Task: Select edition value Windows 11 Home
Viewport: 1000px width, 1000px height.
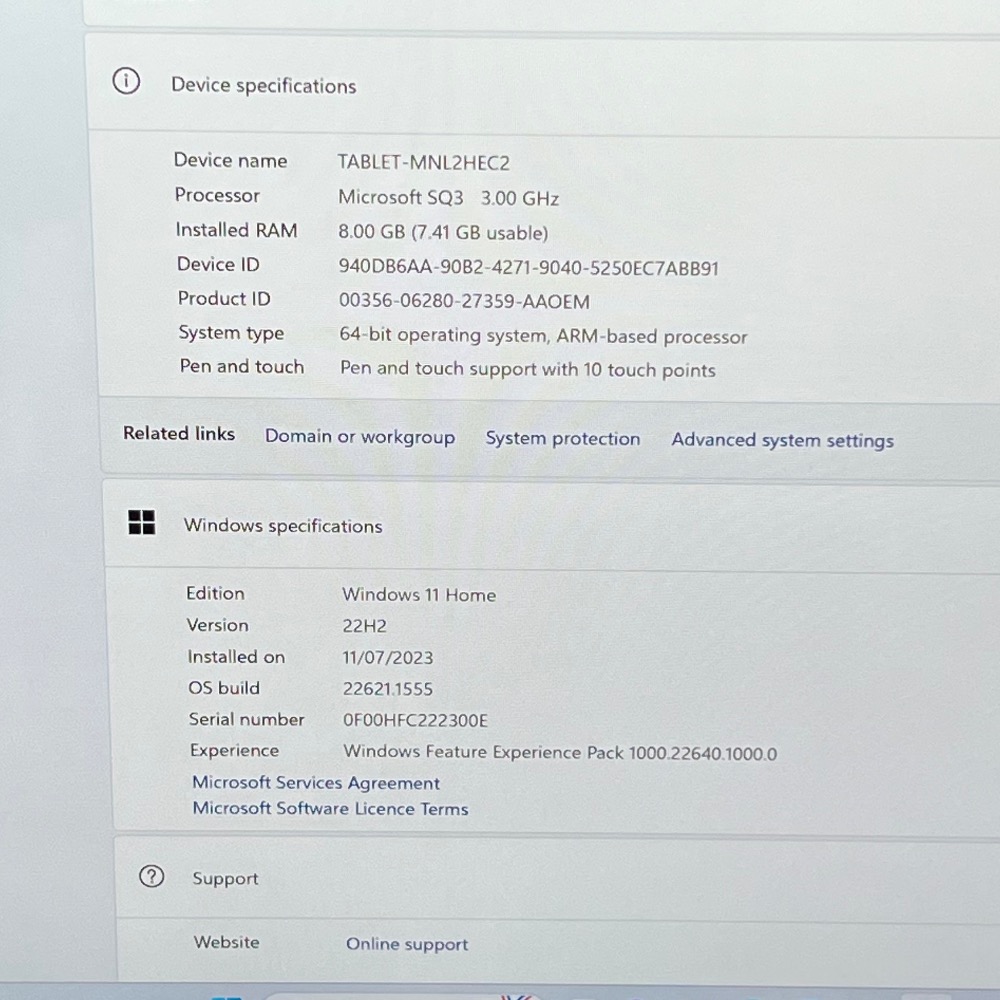Action: click(419, 595)
